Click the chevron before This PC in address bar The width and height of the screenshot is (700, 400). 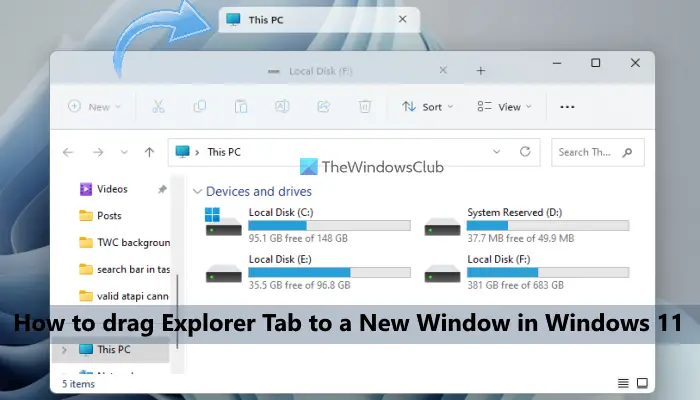197,152
